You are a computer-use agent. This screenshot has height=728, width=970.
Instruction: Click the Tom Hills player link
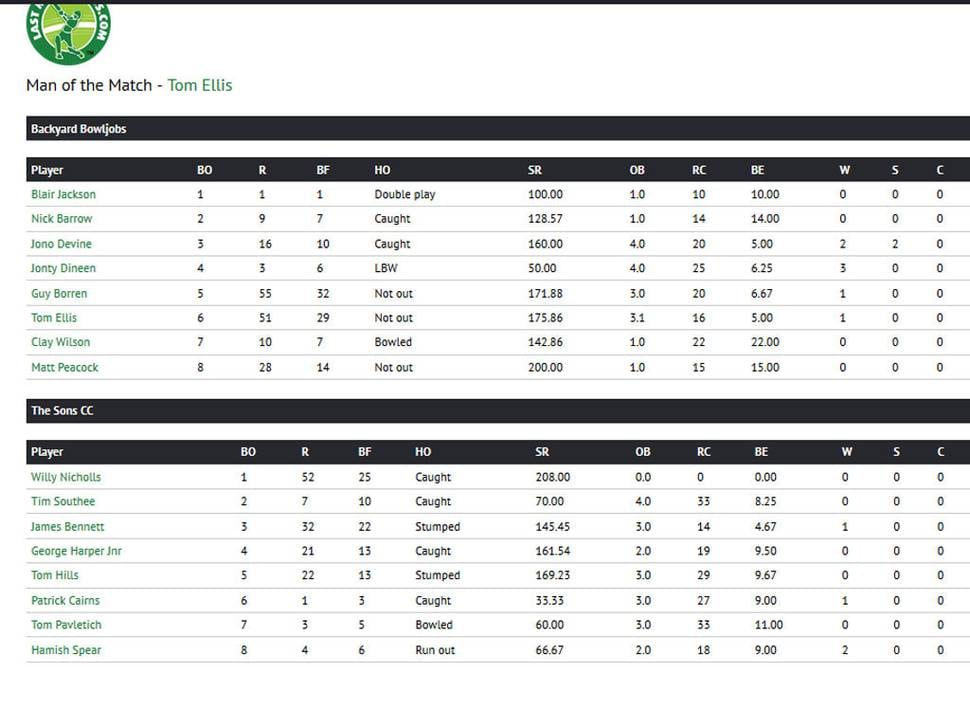[54, 575]
